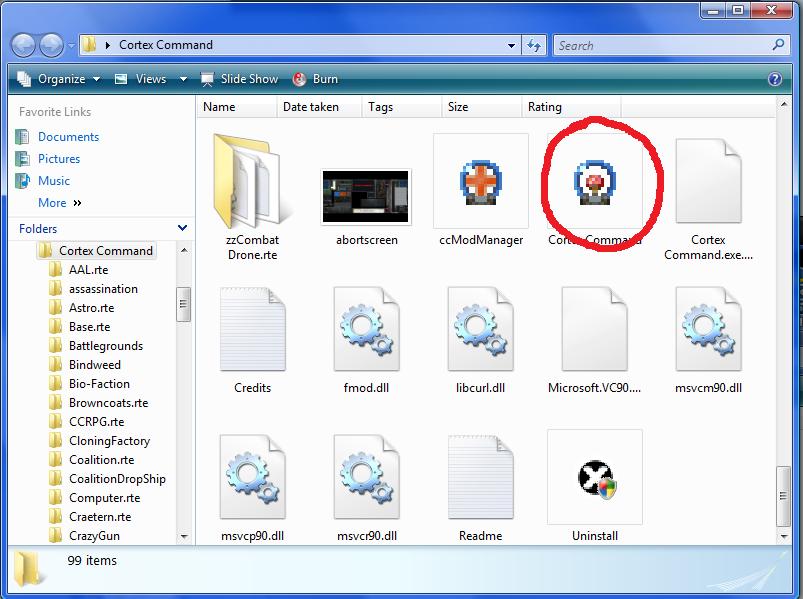Open Documents in Favorite Links
Screen dimensions: 803x599
pos(68,137)
